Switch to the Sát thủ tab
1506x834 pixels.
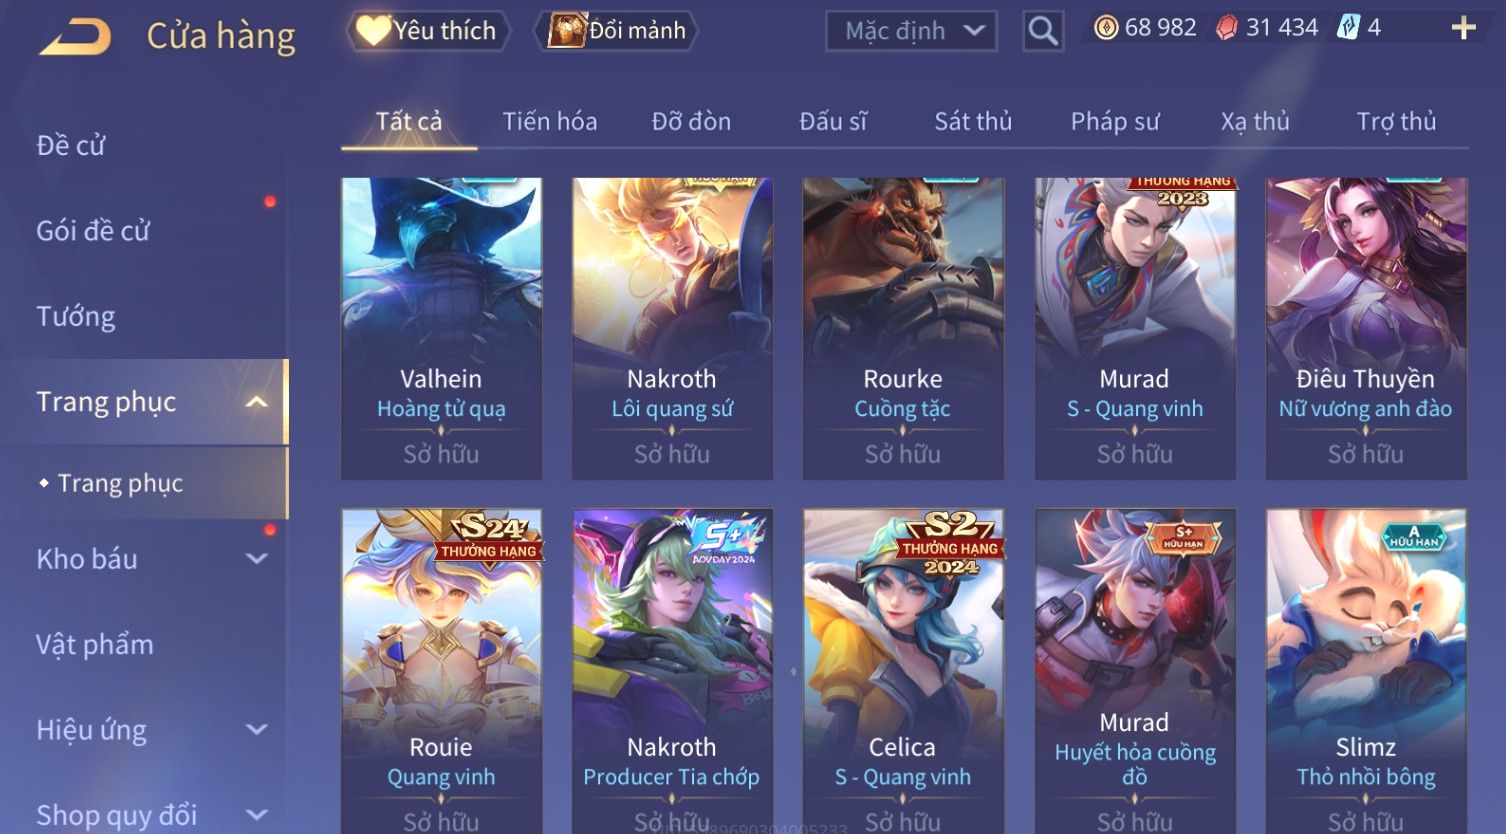pos(973,122)
